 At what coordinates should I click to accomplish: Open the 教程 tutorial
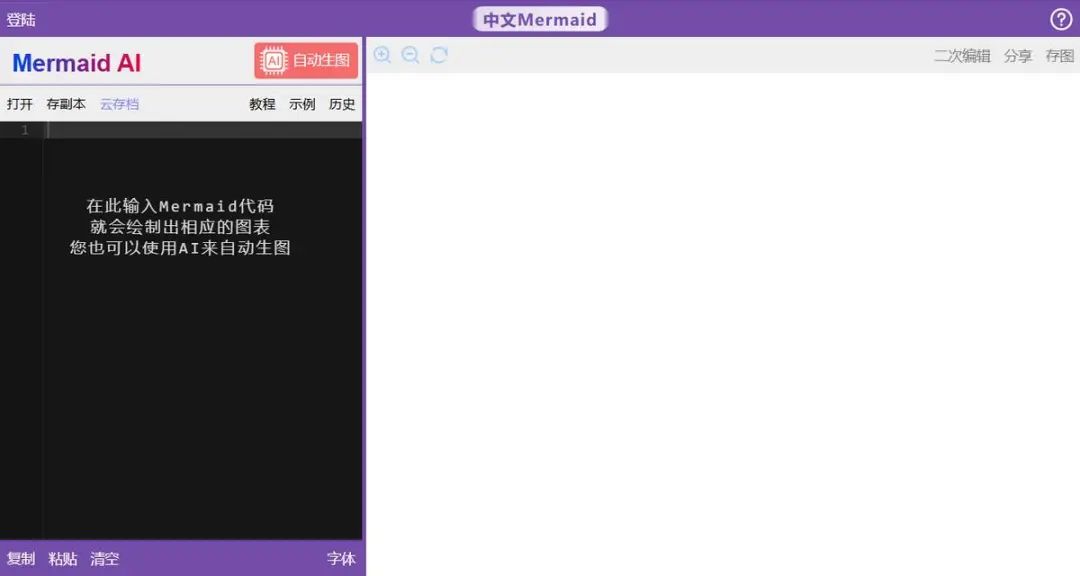point(262,104)
